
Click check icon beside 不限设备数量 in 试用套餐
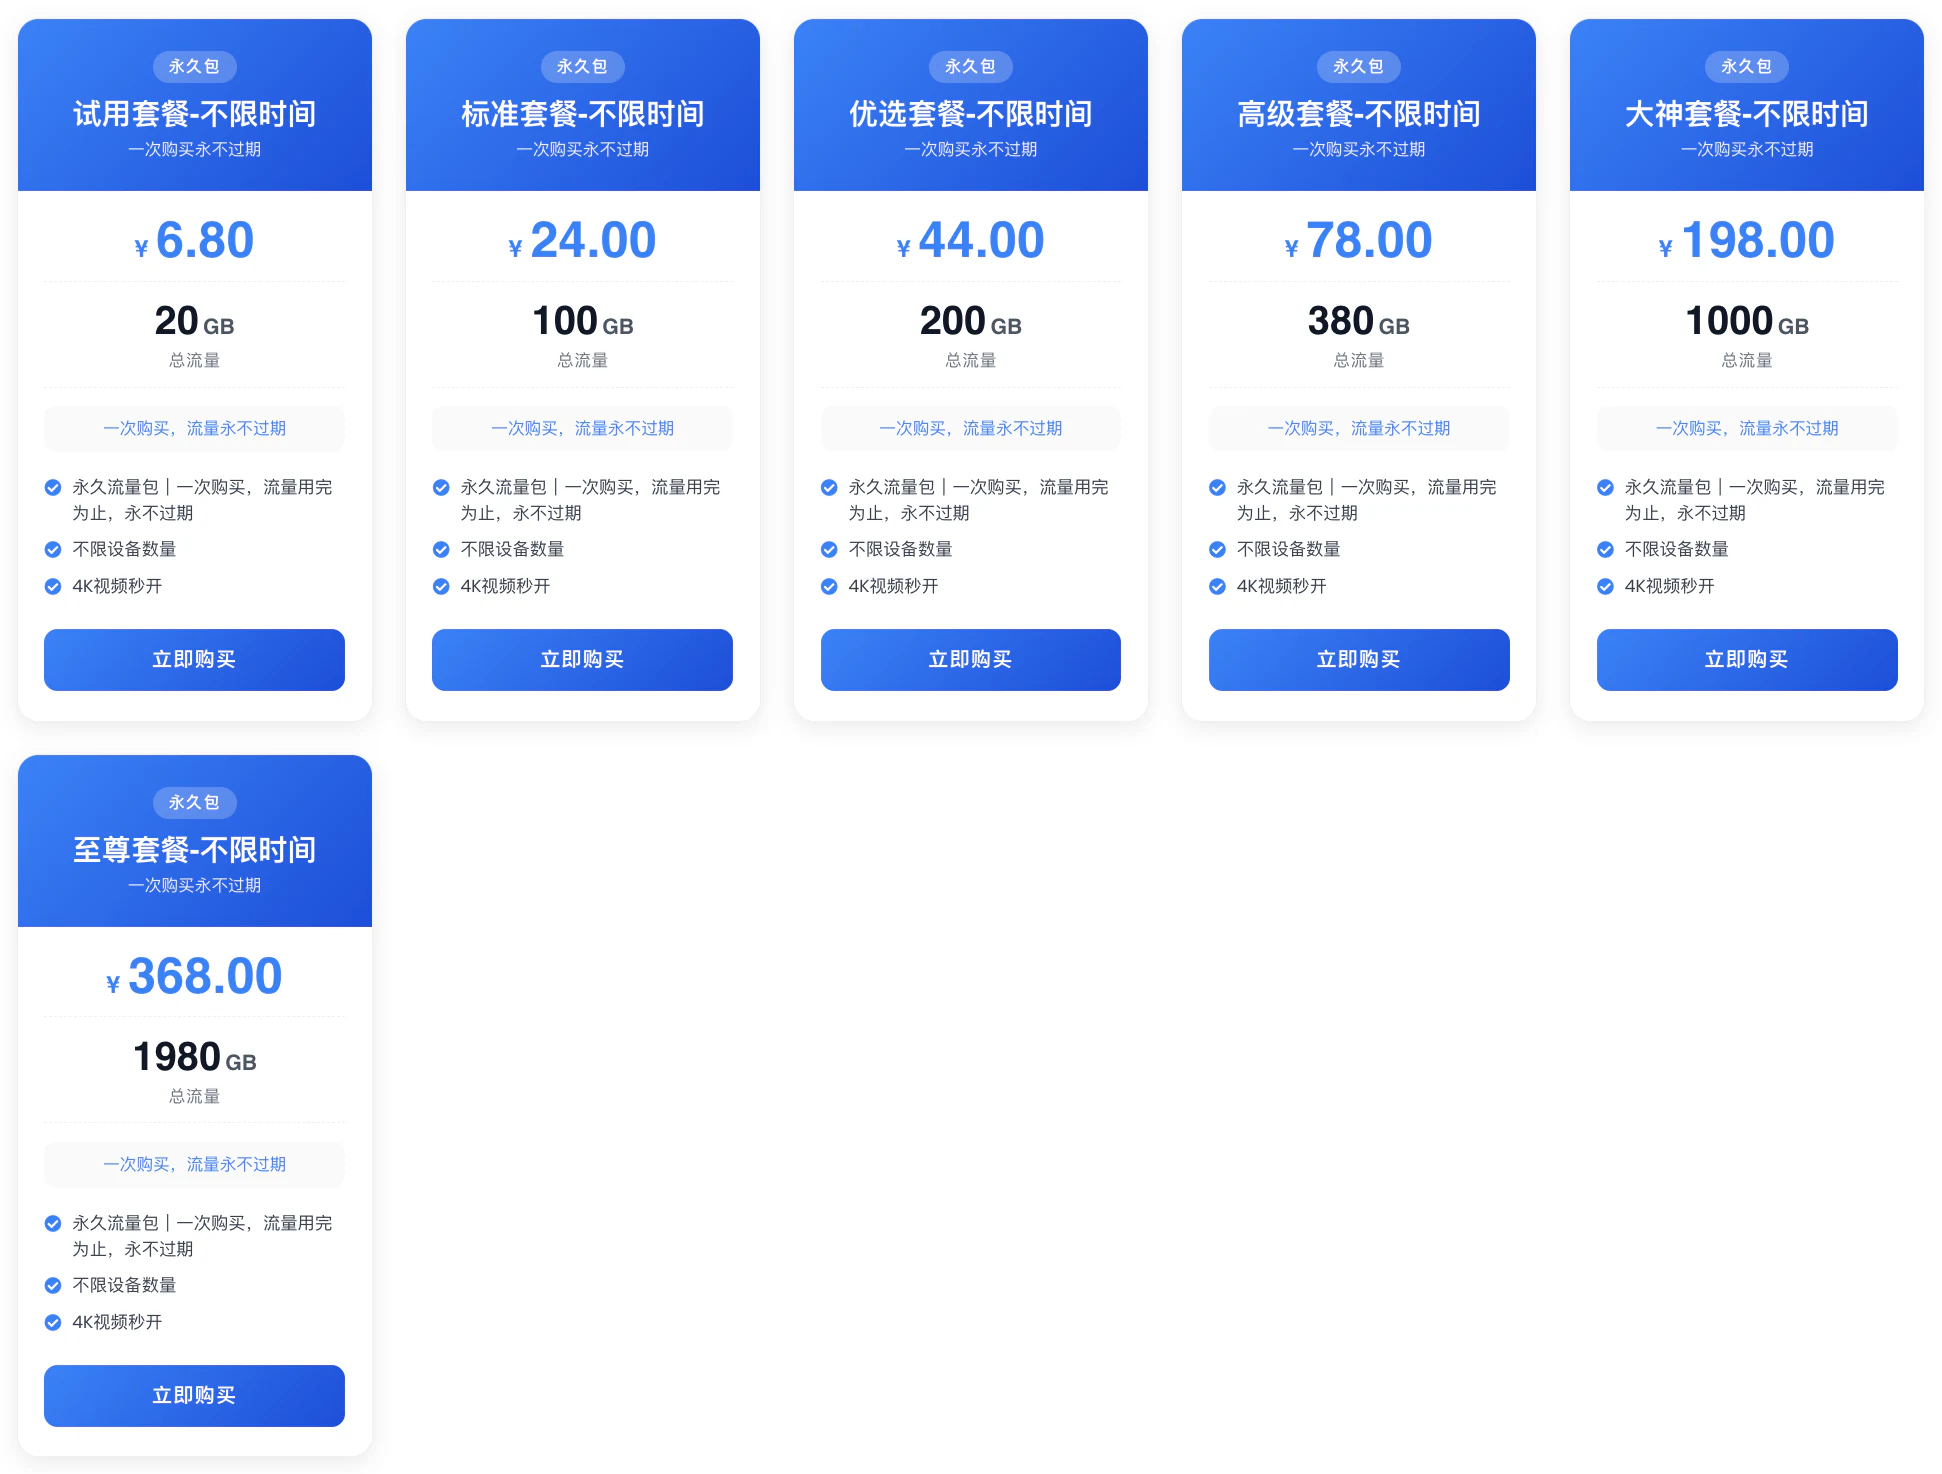(53, 549)
